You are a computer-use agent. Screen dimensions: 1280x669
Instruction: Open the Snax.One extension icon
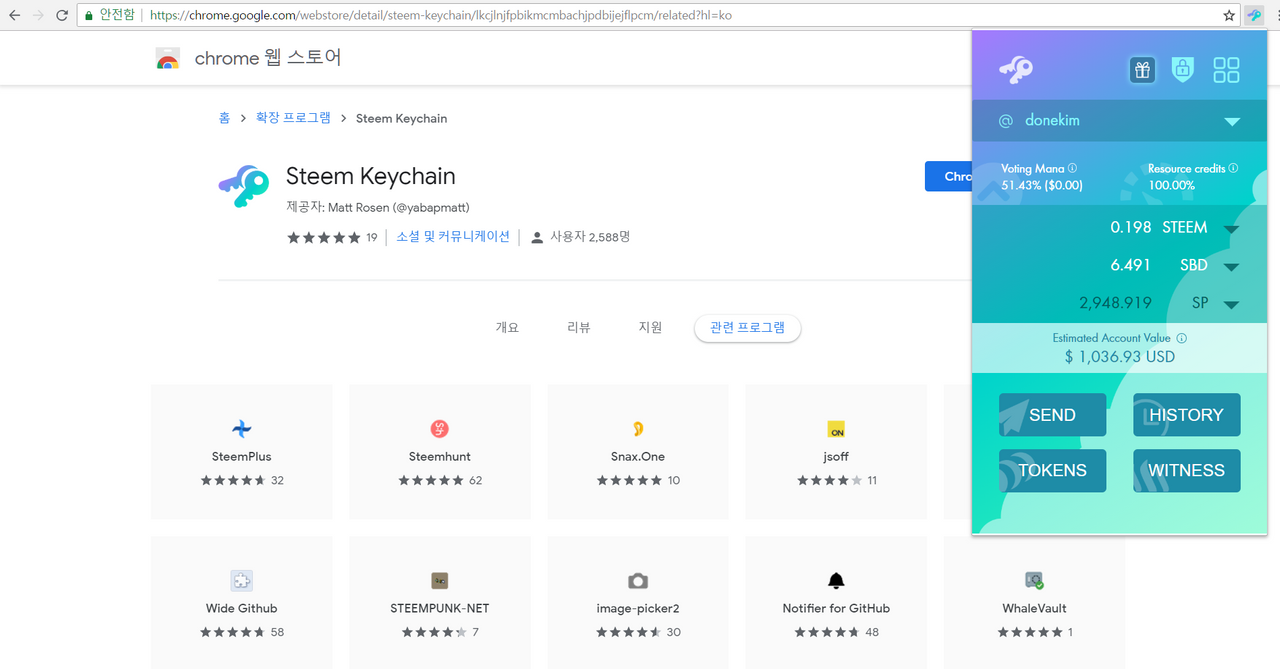pos(638,429)
